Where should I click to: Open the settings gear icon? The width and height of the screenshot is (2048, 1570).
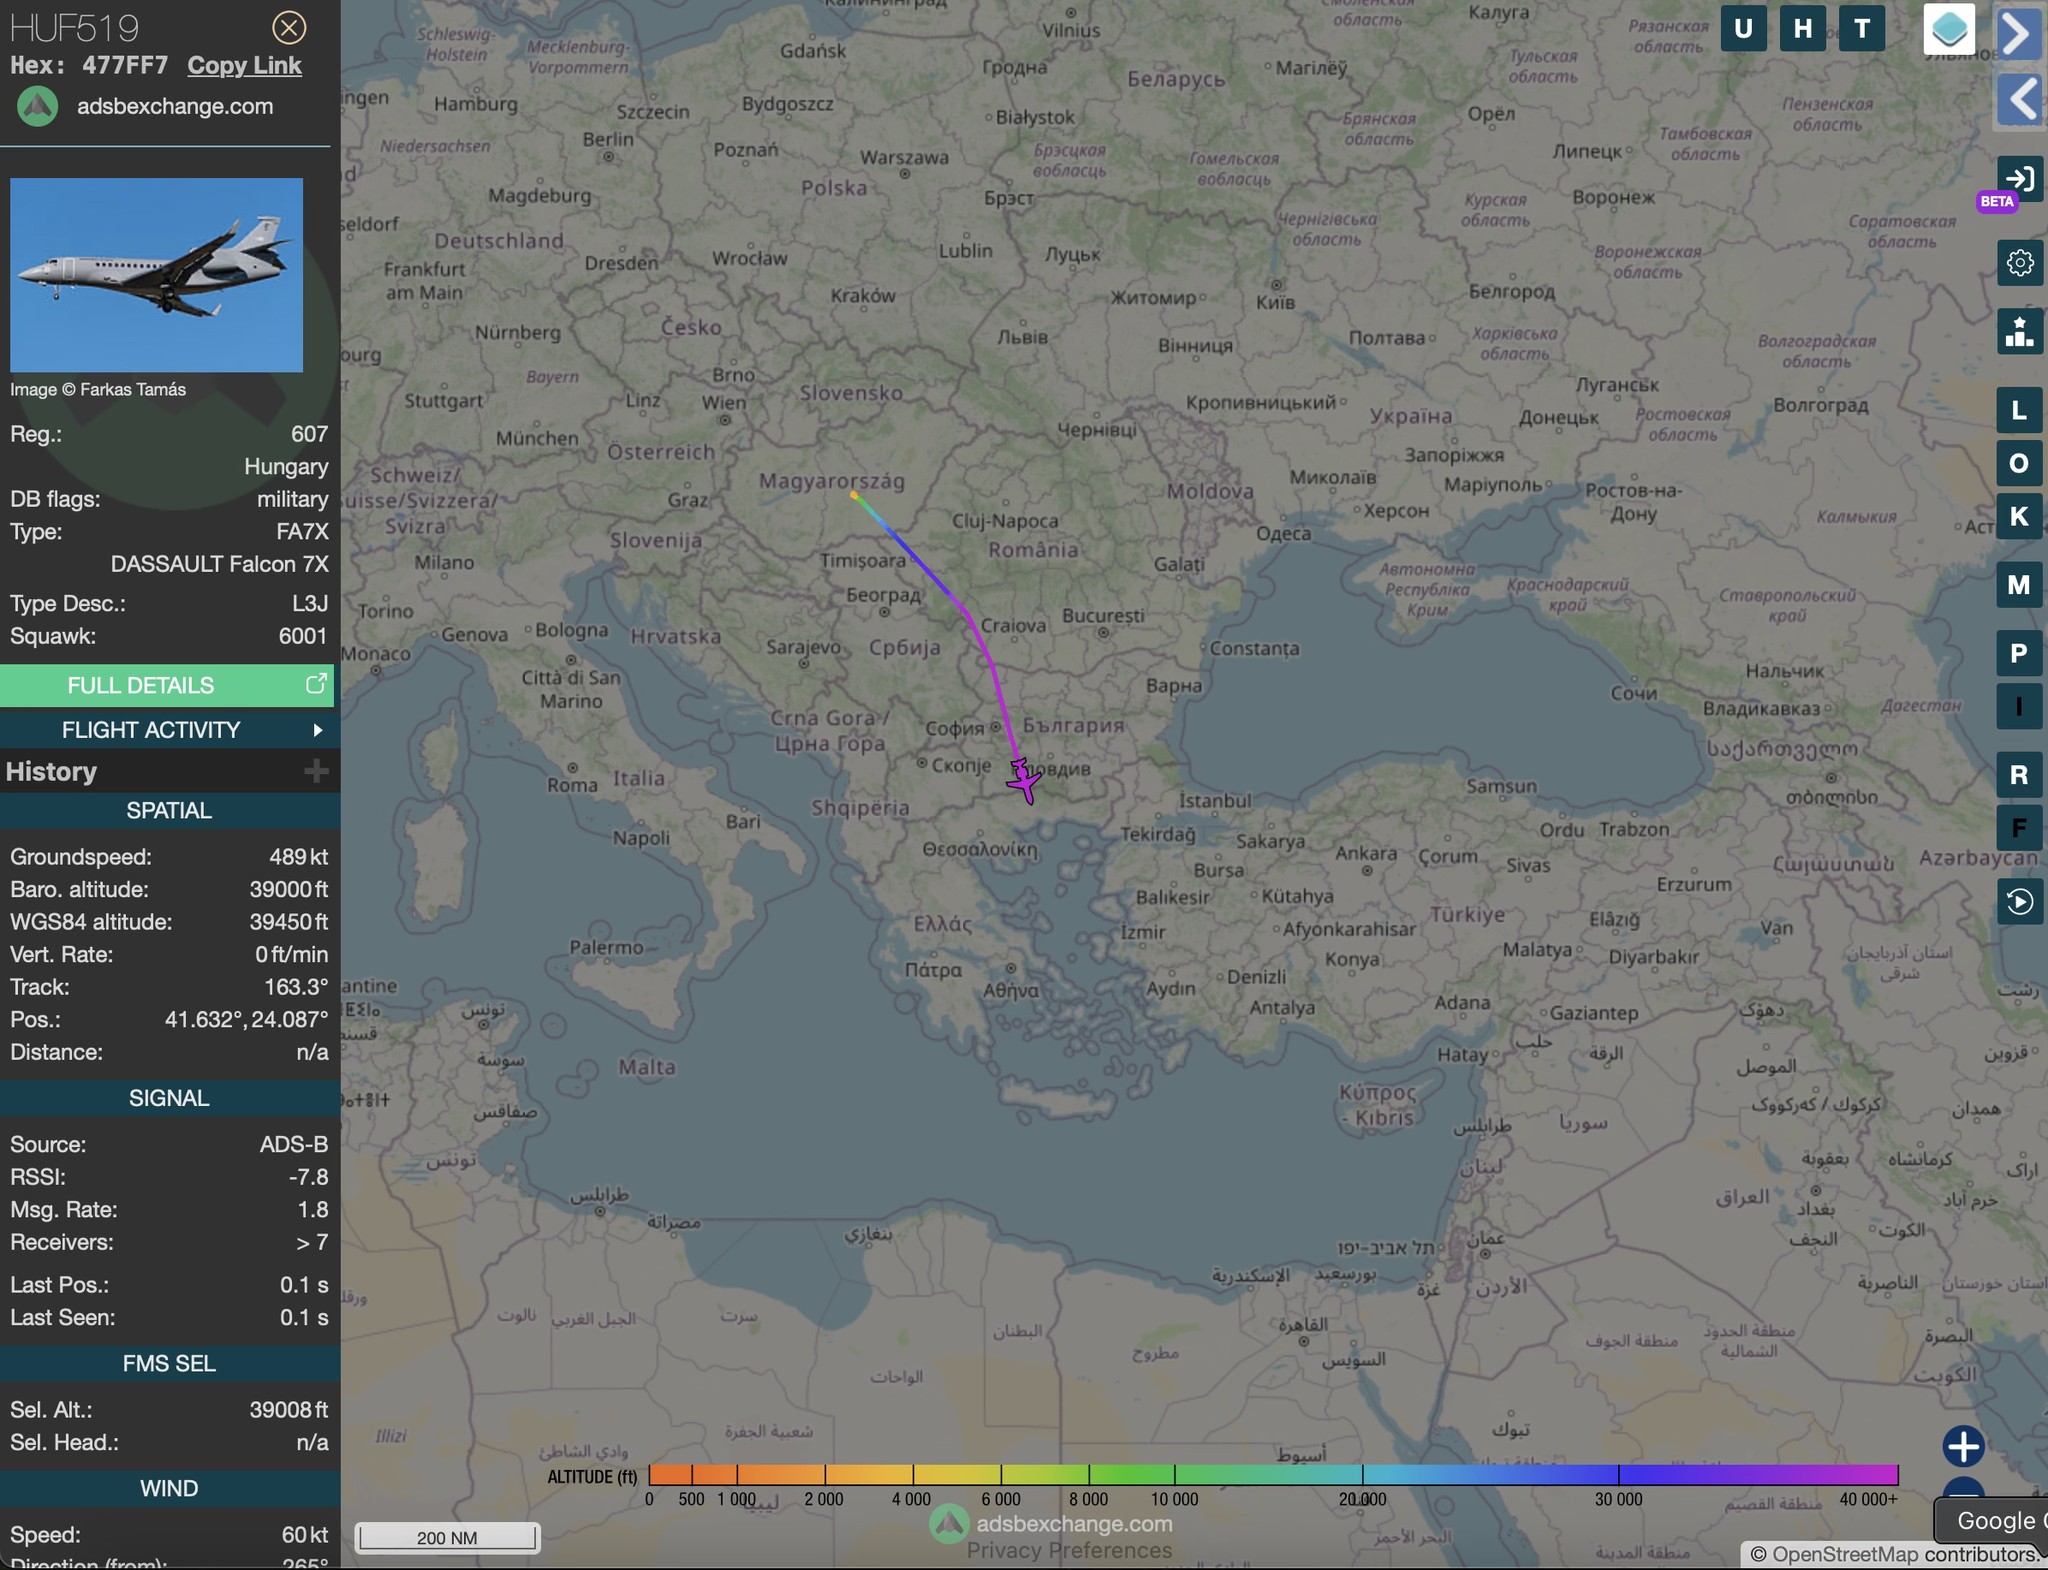coord(2019,263)
